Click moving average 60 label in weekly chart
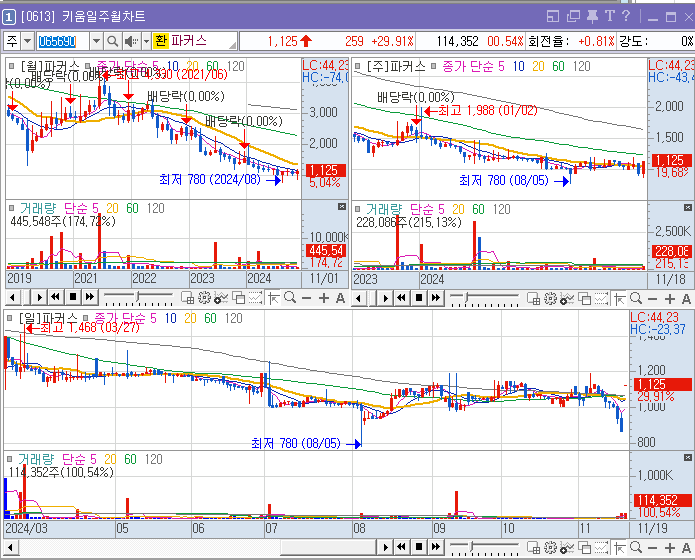The width and height of the screenshot is (695, 560). click(x=558, y=67)
